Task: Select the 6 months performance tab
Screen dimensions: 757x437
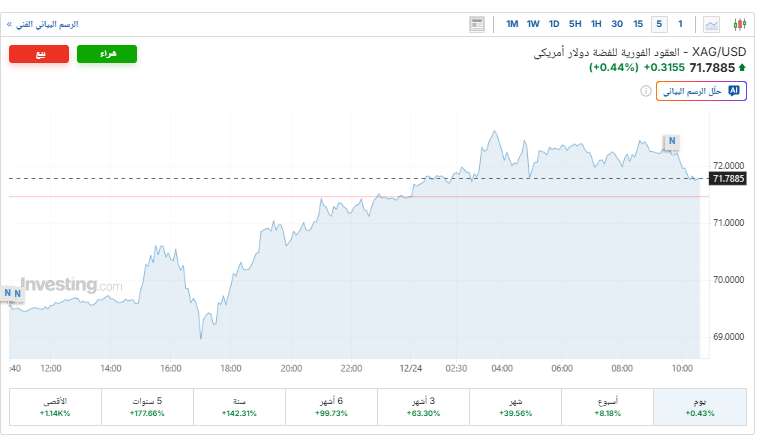Action: click(x=331, y=406)
